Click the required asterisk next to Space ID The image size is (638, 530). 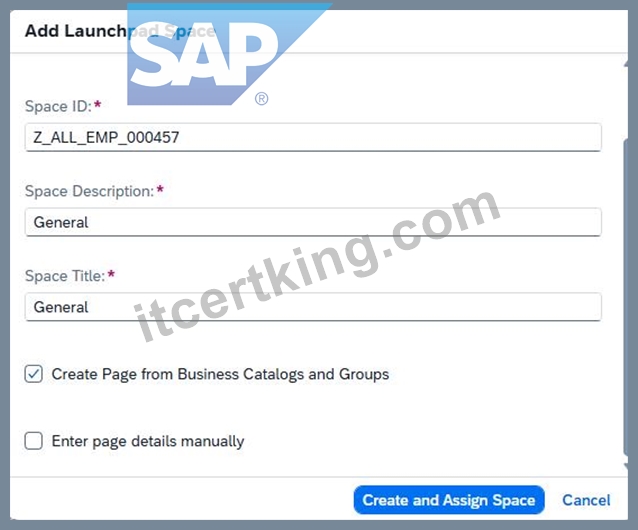point(98,105)
